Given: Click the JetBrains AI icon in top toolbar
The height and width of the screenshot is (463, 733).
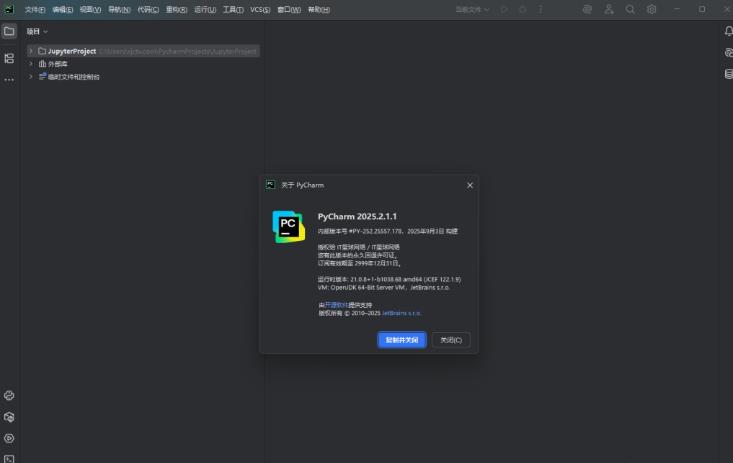Looking at the screenshot, I should (x=587, y=9).
